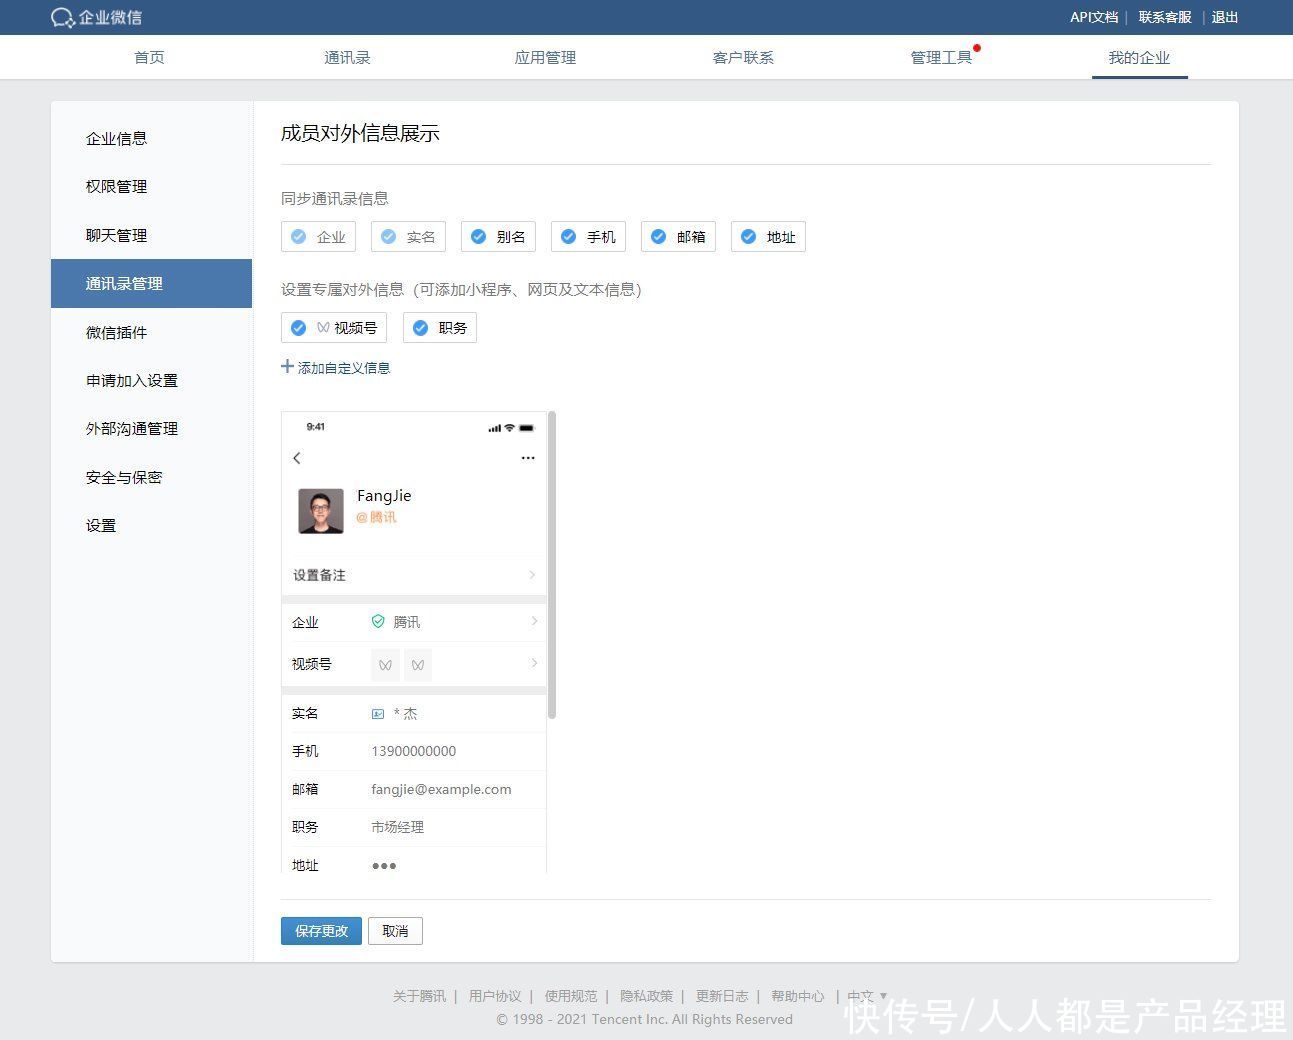Click FangJie's avatar photo
This screenshot has width=1293, height=1040.
click(321, 510)
